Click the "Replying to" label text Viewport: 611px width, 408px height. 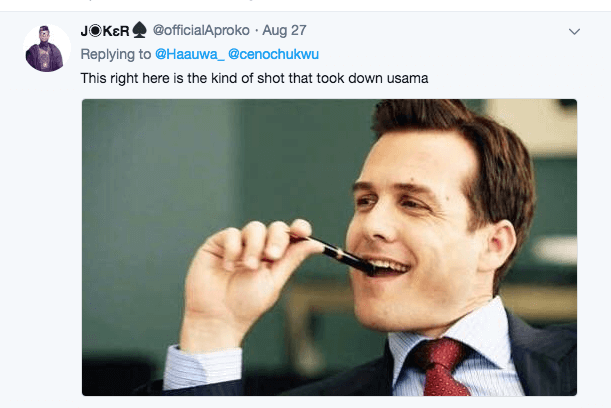116,52
